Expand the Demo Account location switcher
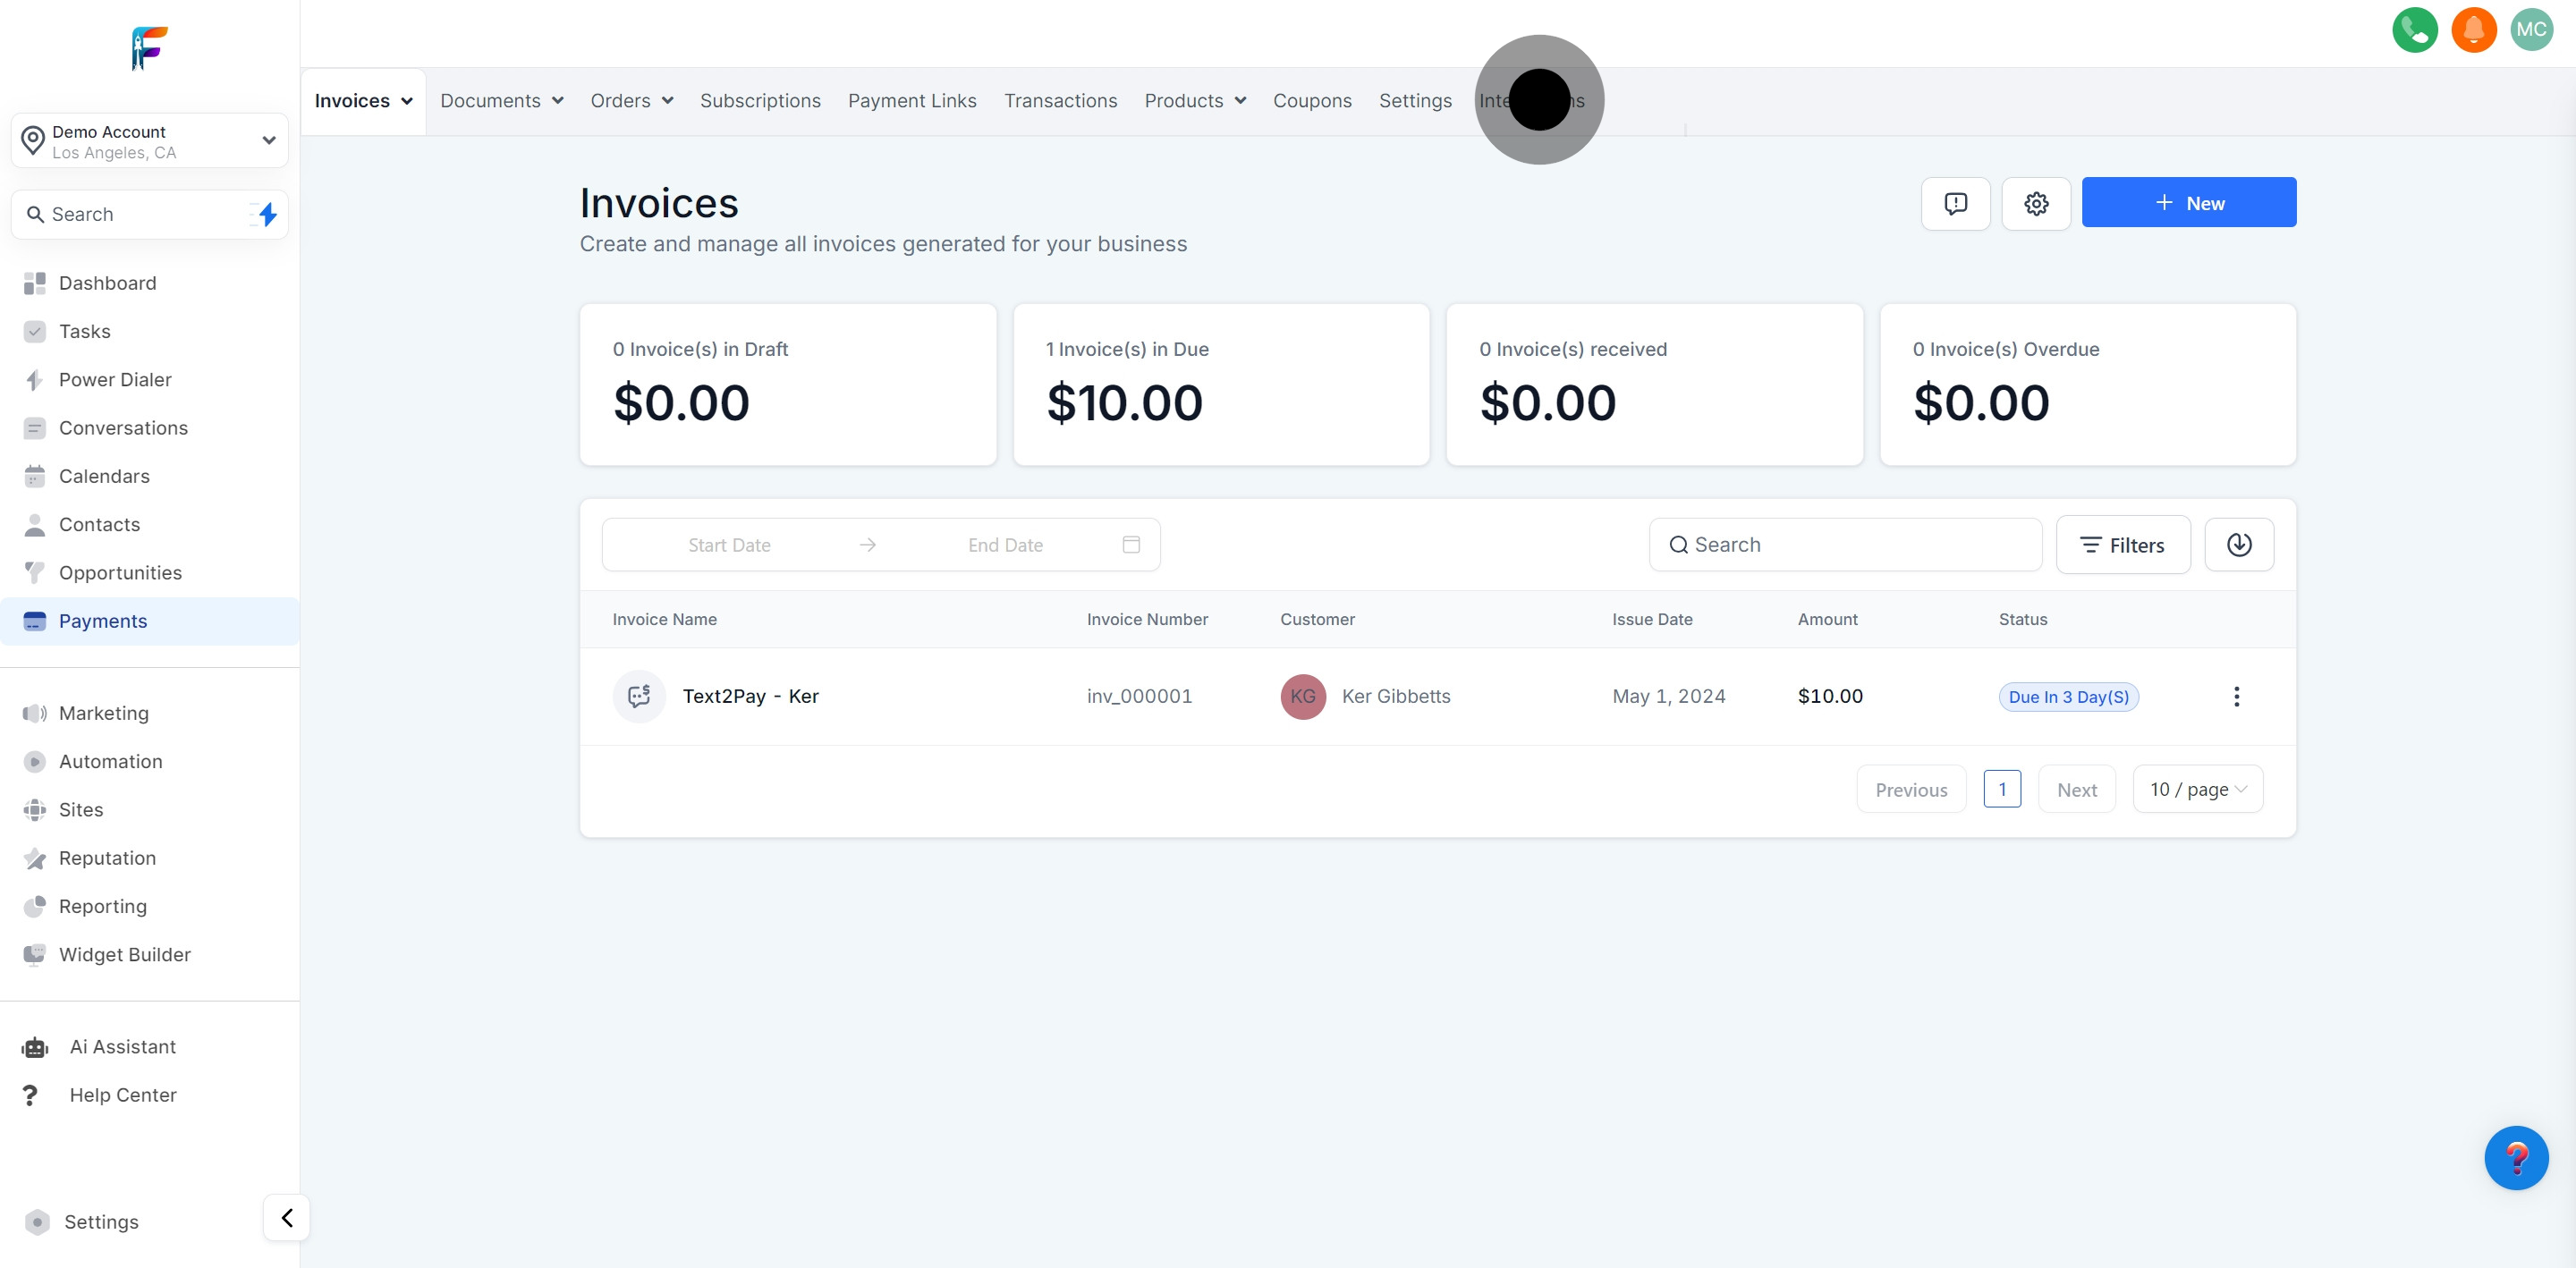Viewport: 2576px width, 1268px height. point(150,141)
